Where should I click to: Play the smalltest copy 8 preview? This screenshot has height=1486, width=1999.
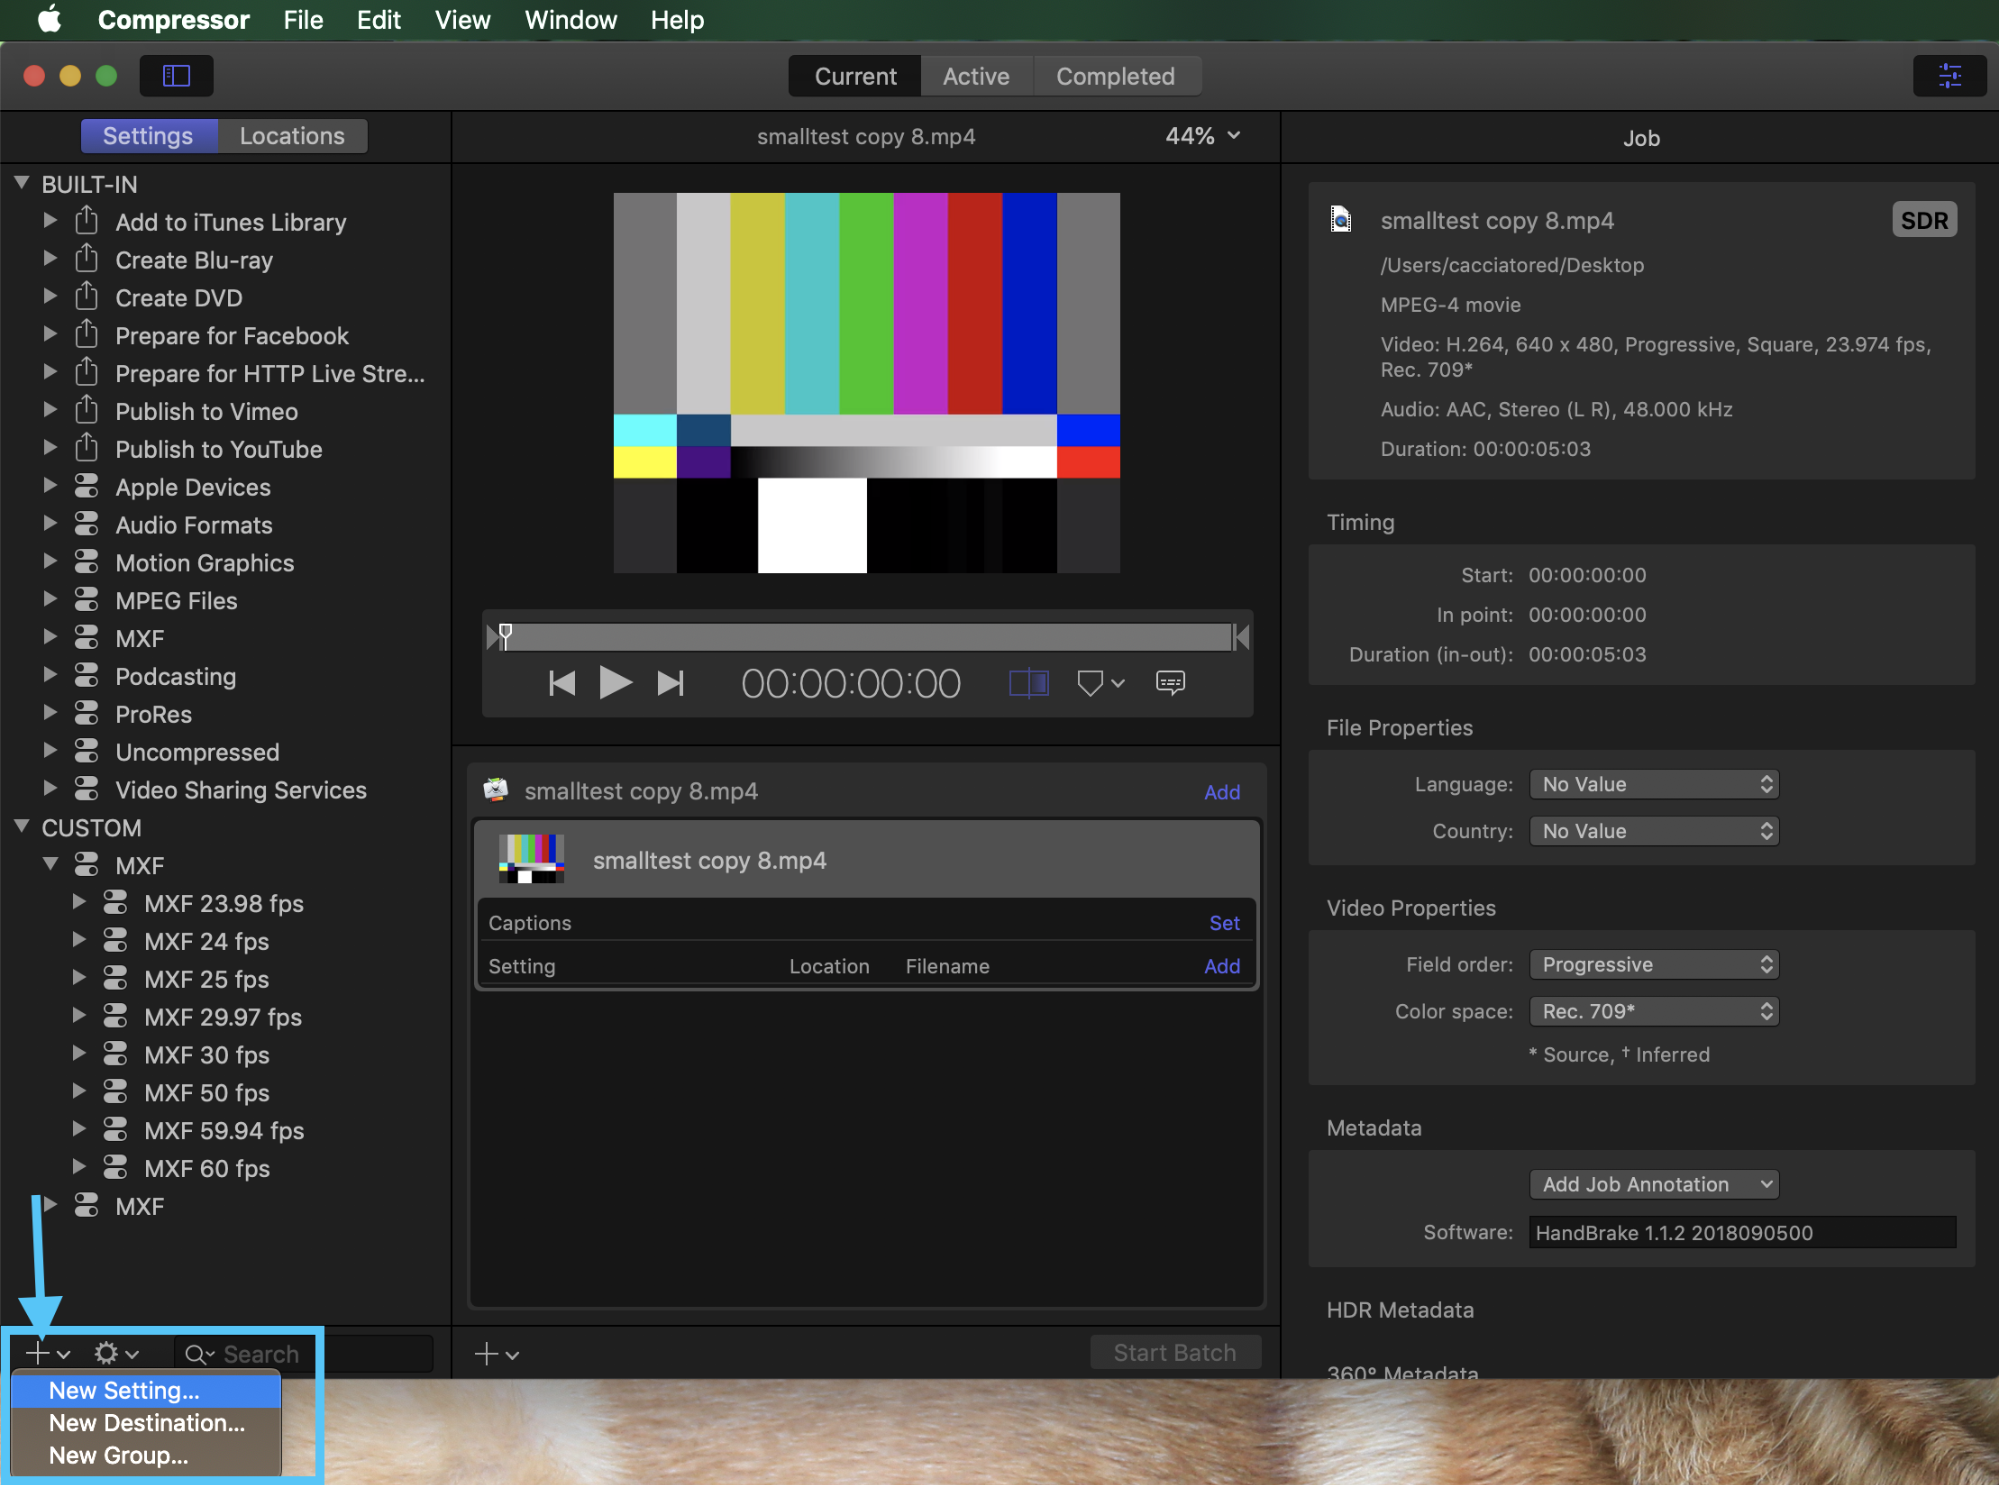[615, 683]
